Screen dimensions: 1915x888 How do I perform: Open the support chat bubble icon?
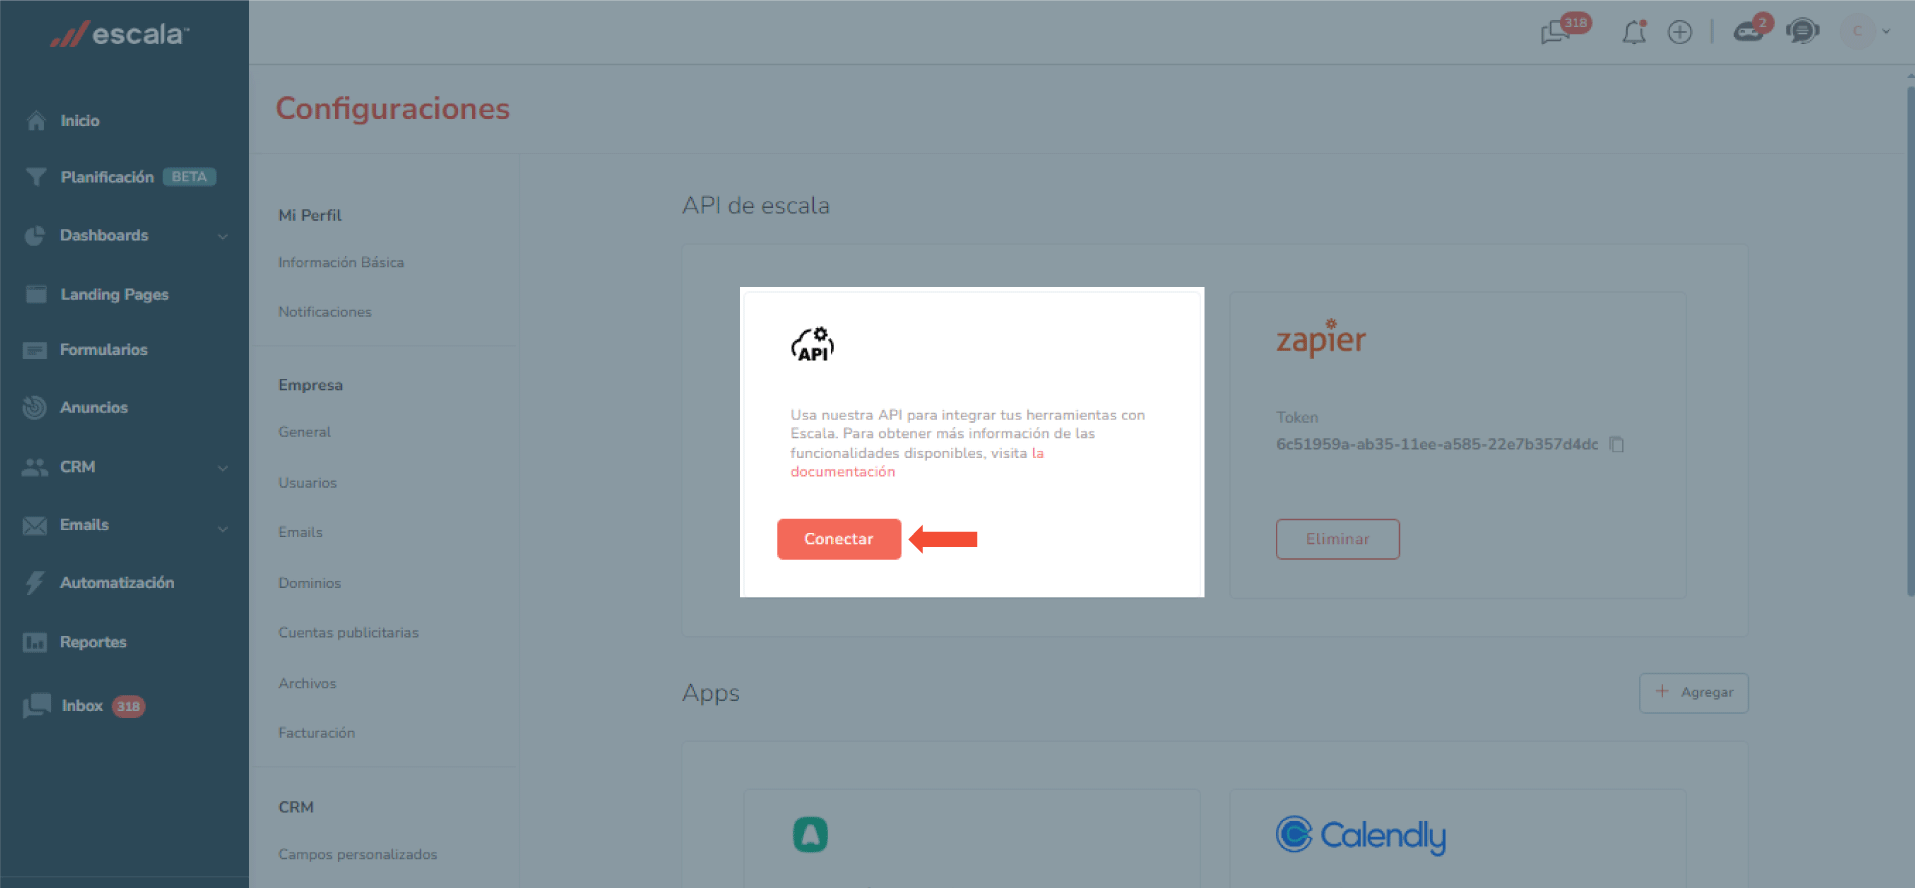click(x=1803, y=32)
